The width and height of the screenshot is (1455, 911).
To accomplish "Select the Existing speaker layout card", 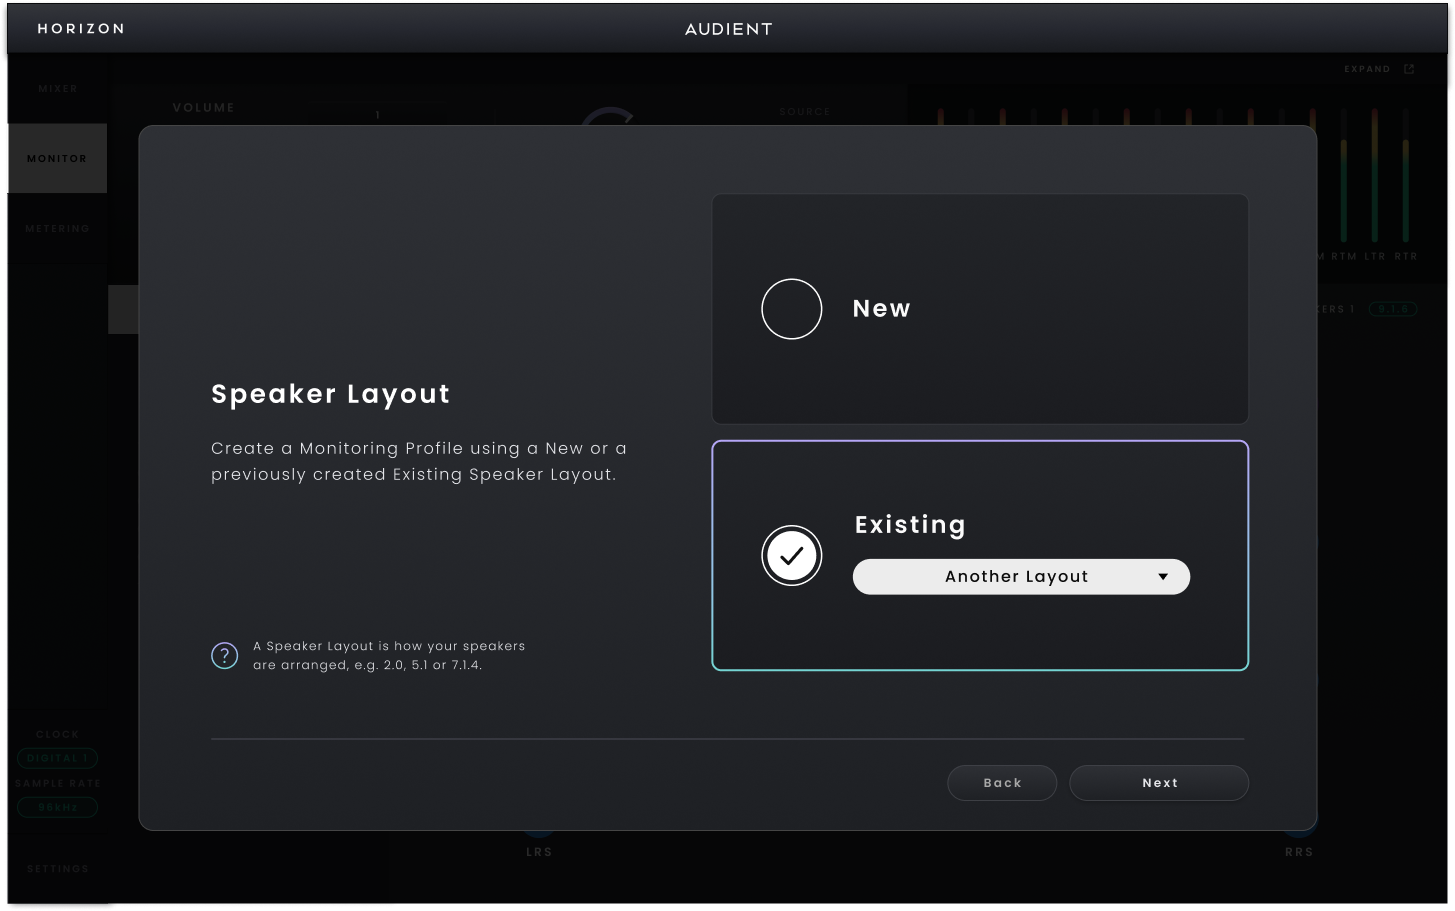I will [980, 556].
